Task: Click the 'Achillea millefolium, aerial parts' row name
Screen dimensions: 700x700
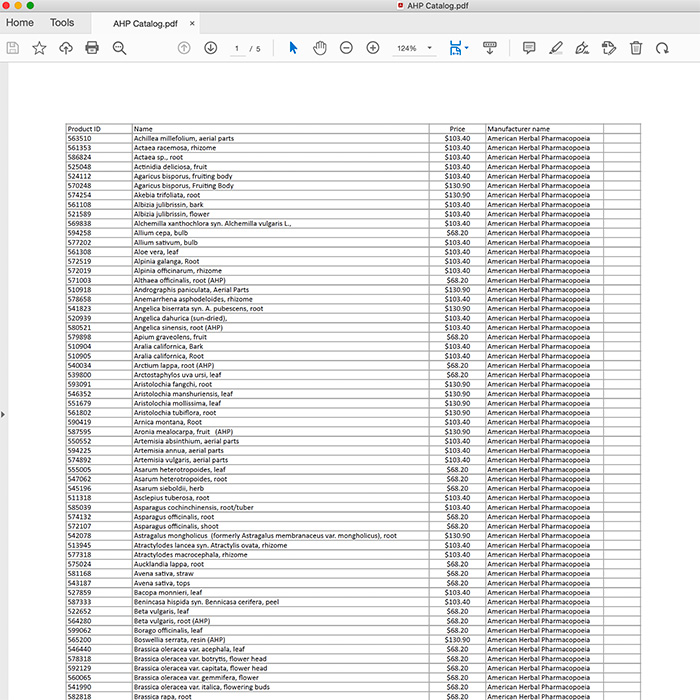Action: [x=184, y=138]
